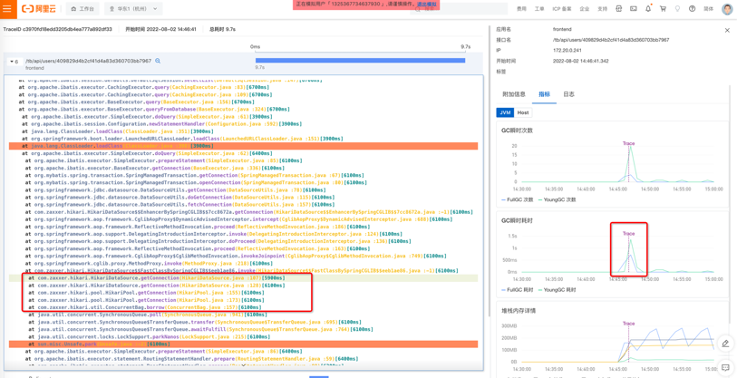The width and height of the screenshot is (738, 378).
Task: Toggle YoungGC 次数 legend in first chart
Action: tap(557, 200)
